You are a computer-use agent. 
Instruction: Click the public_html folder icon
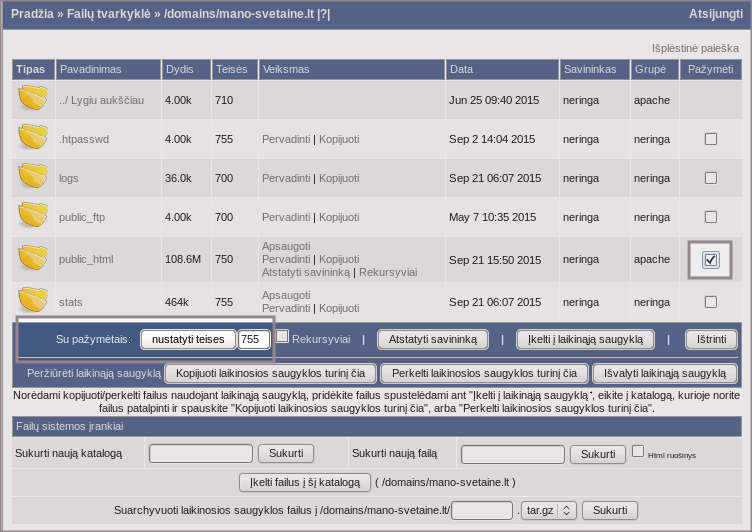coord(33,259)
